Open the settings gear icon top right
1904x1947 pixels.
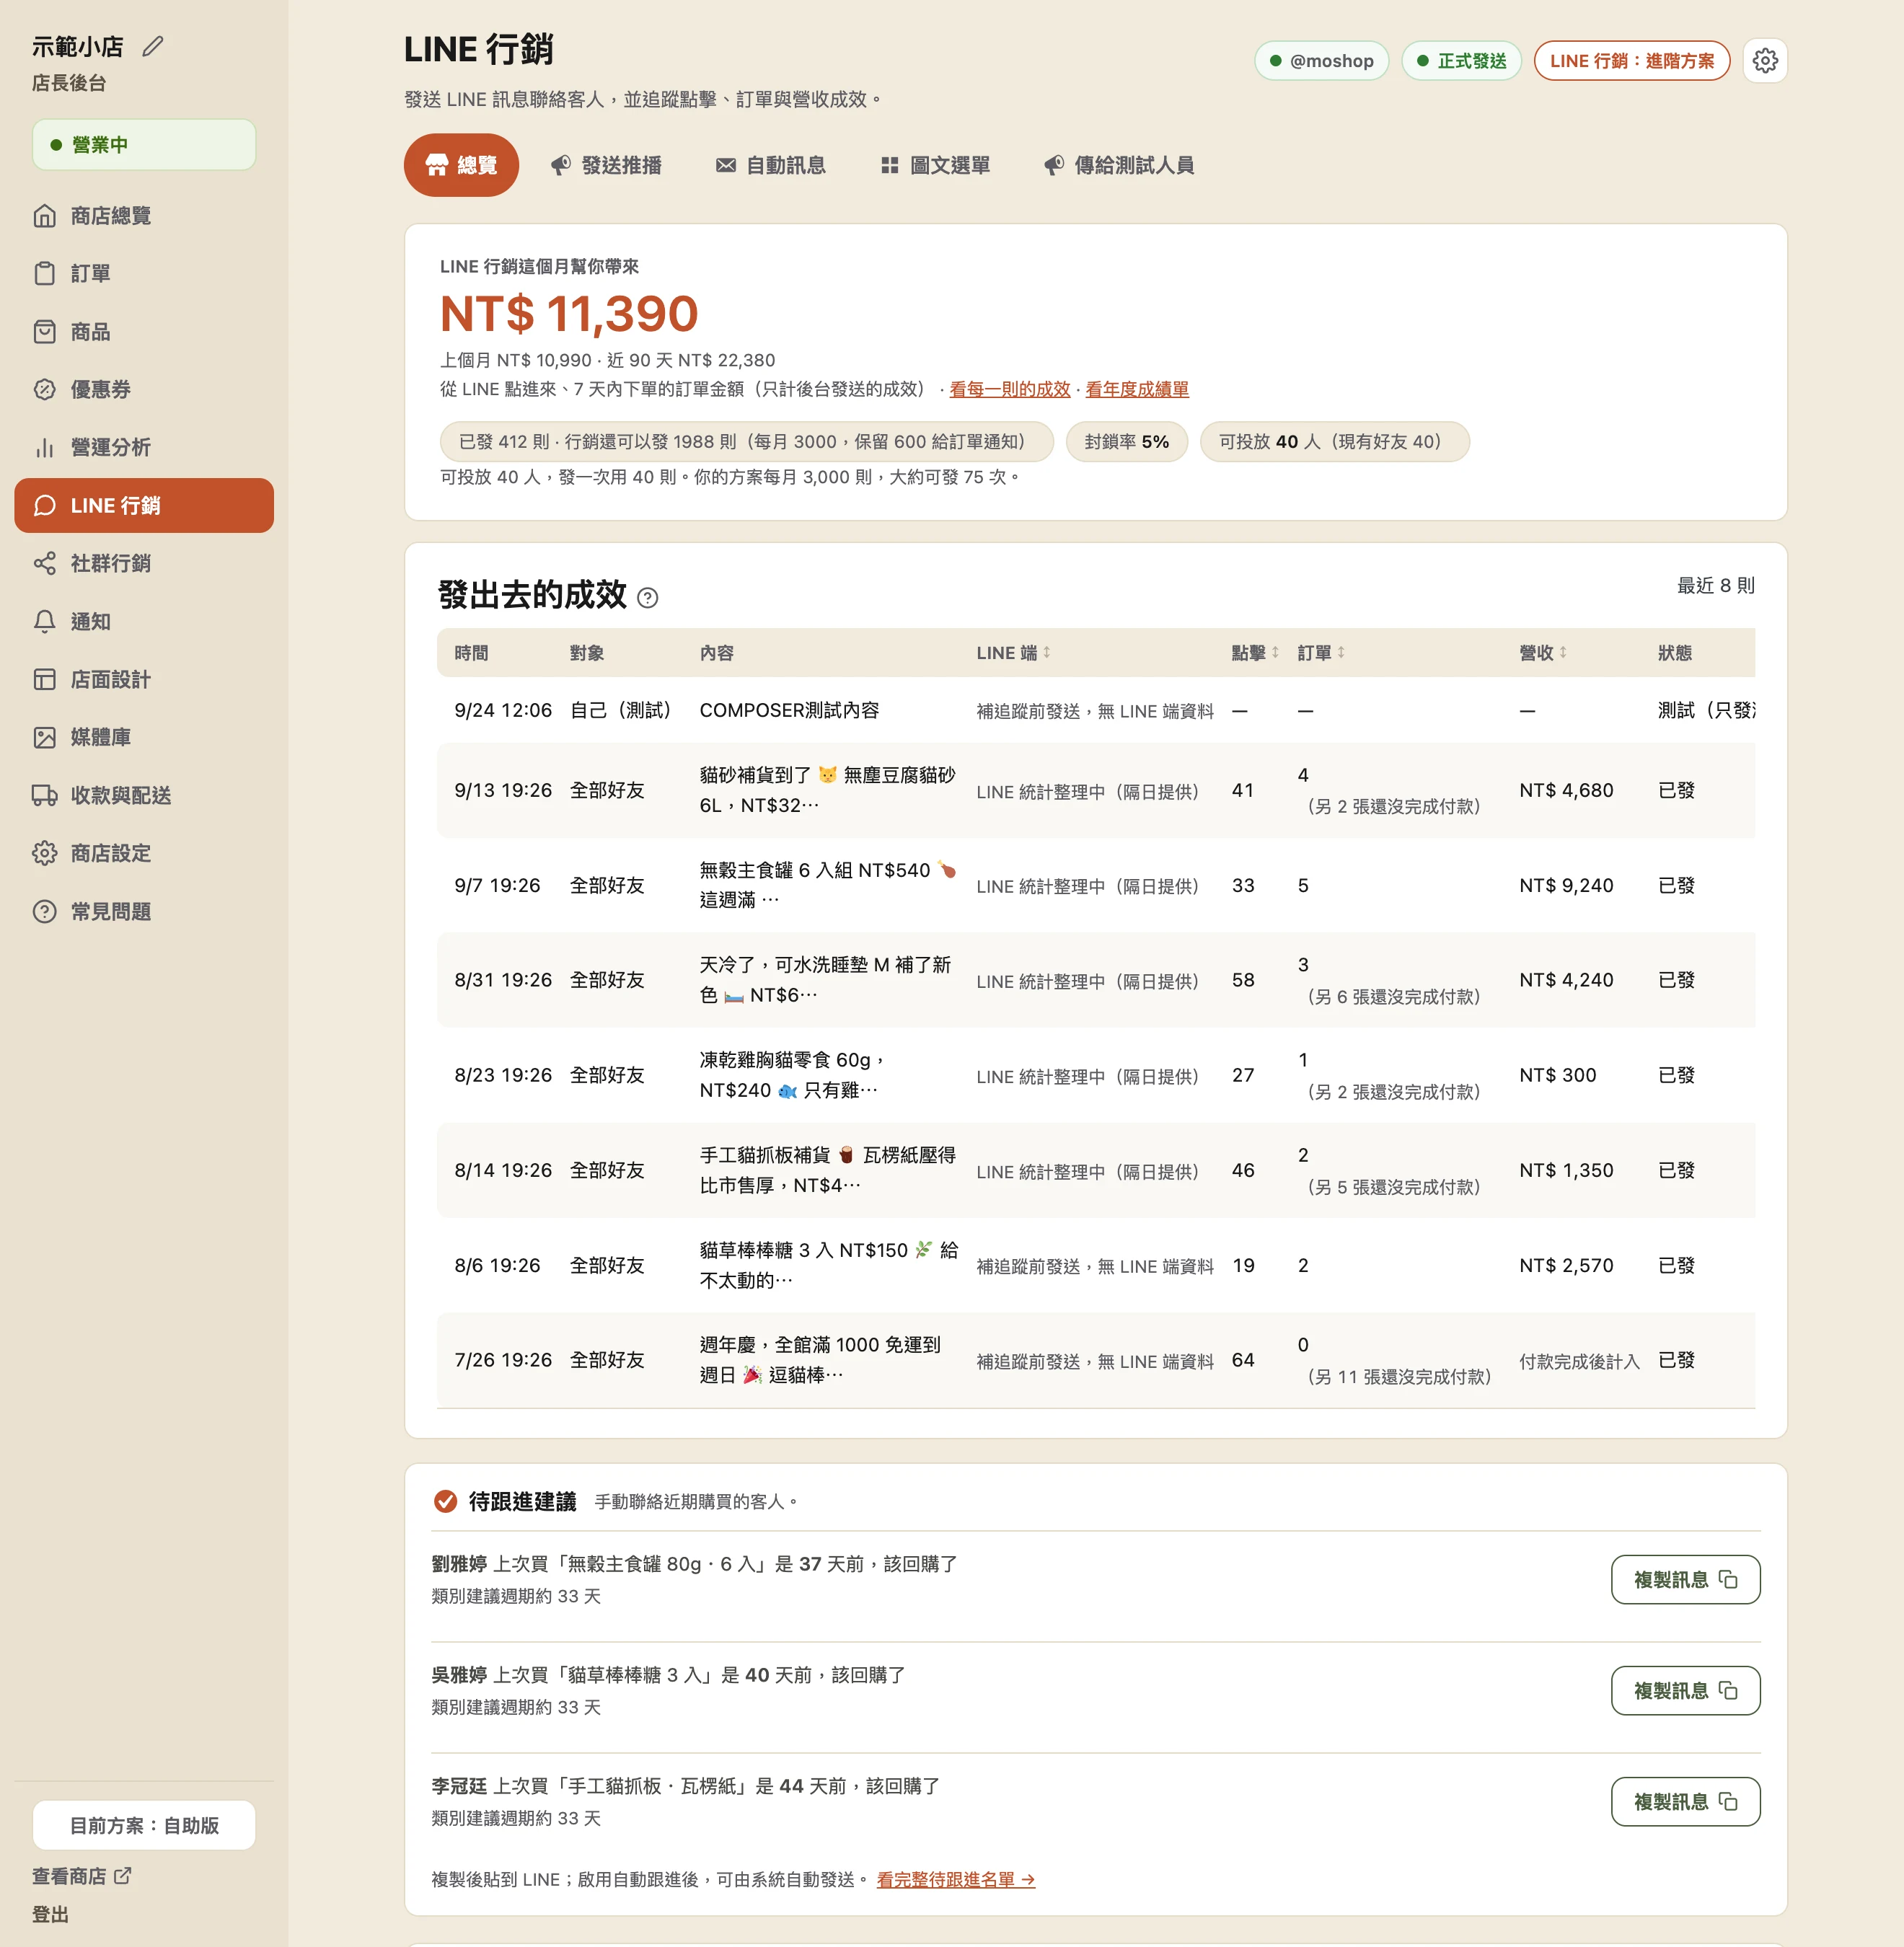coord(1765,61)
